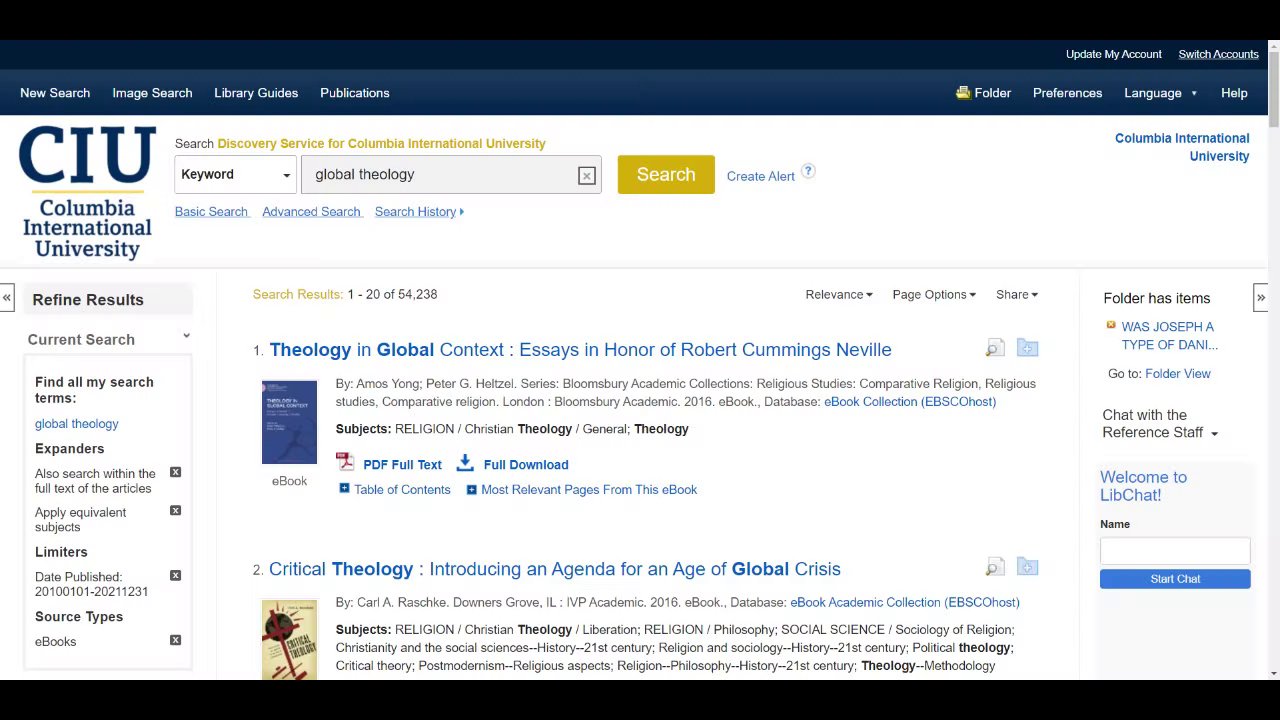Open eBook Academic Collection (EBSCOhost) link
Viewport: 1280px width, 720px height.
905,603
